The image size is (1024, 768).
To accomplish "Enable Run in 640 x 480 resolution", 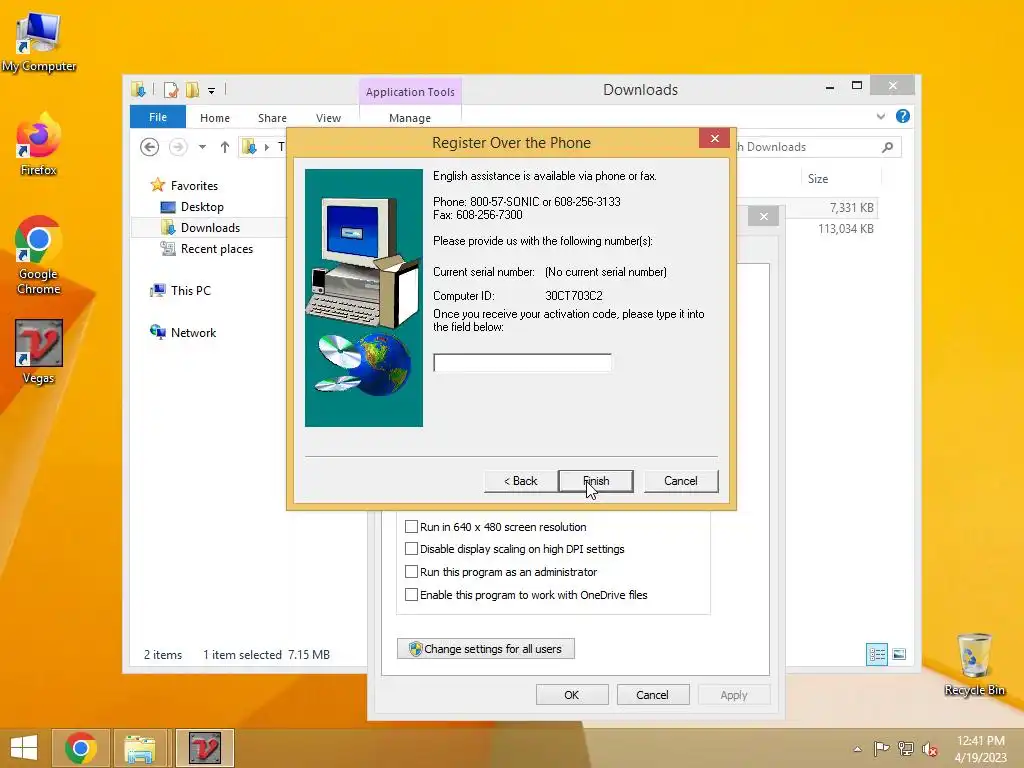I will click(x=411, y=527).
